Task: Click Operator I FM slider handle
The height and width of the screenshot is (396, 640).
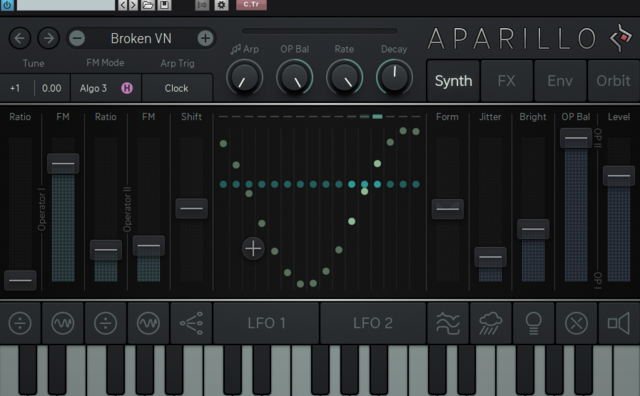Action: pyautogui.click(x=63, y=163)
